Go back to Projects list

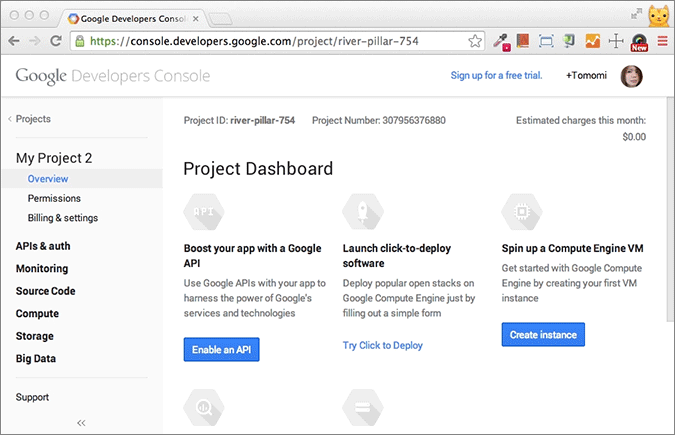[x=33, y=119]
